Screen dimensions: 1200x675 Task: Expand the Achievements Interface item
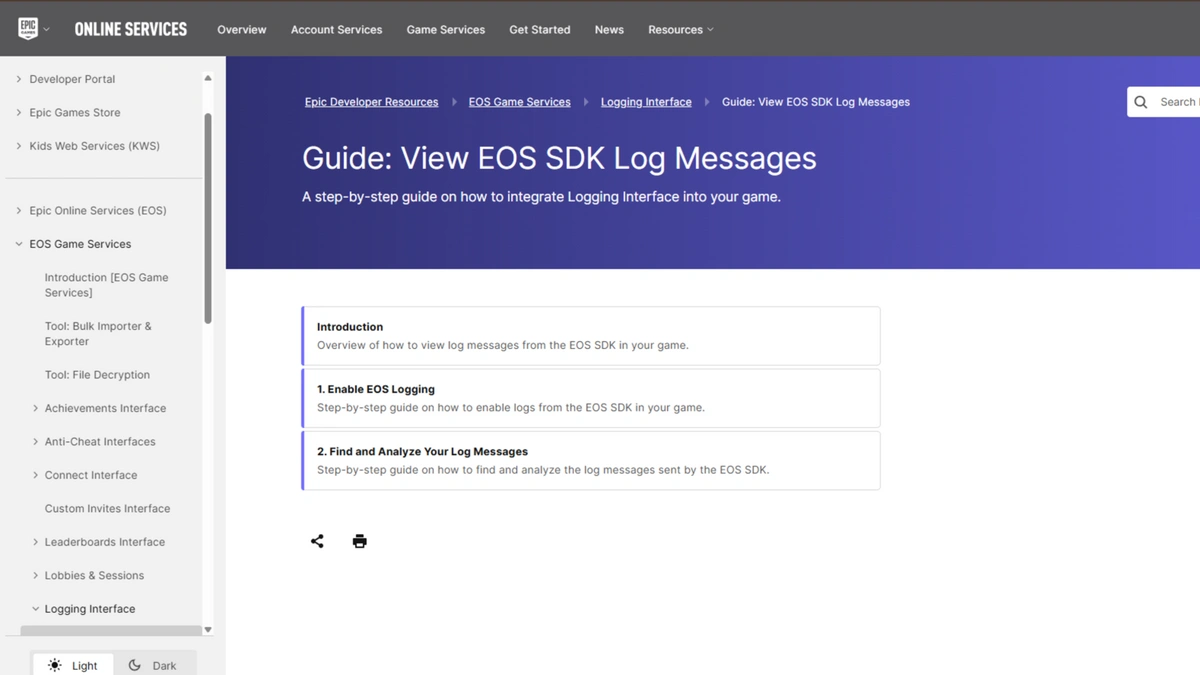36,408
